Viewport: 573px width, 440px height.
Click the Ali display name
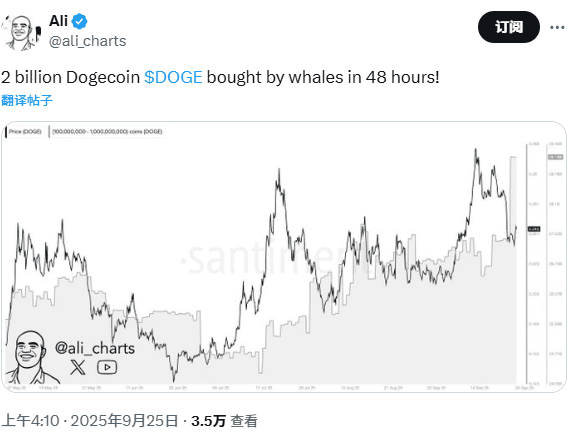(58, 21)
